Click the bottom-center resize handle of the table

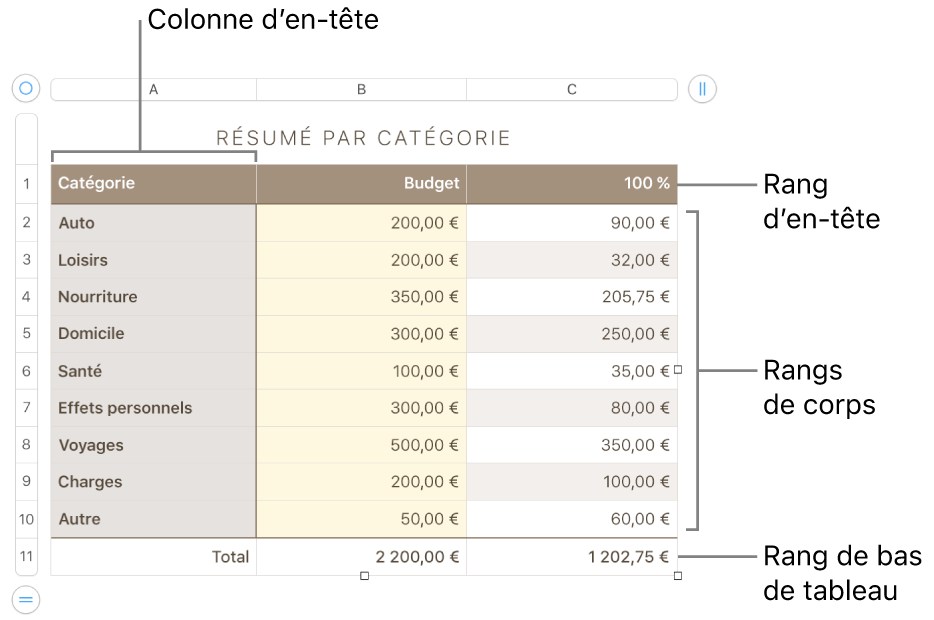[361, 574]
